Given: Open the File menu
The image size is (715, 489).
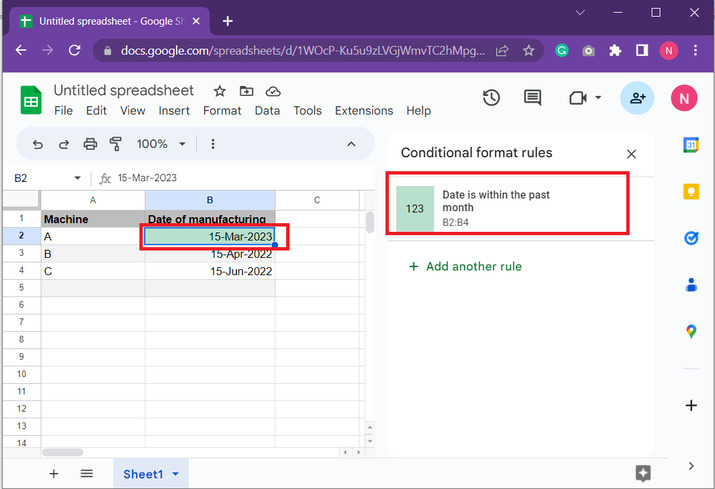Looking at the screenshot, I should pos(63,111).
